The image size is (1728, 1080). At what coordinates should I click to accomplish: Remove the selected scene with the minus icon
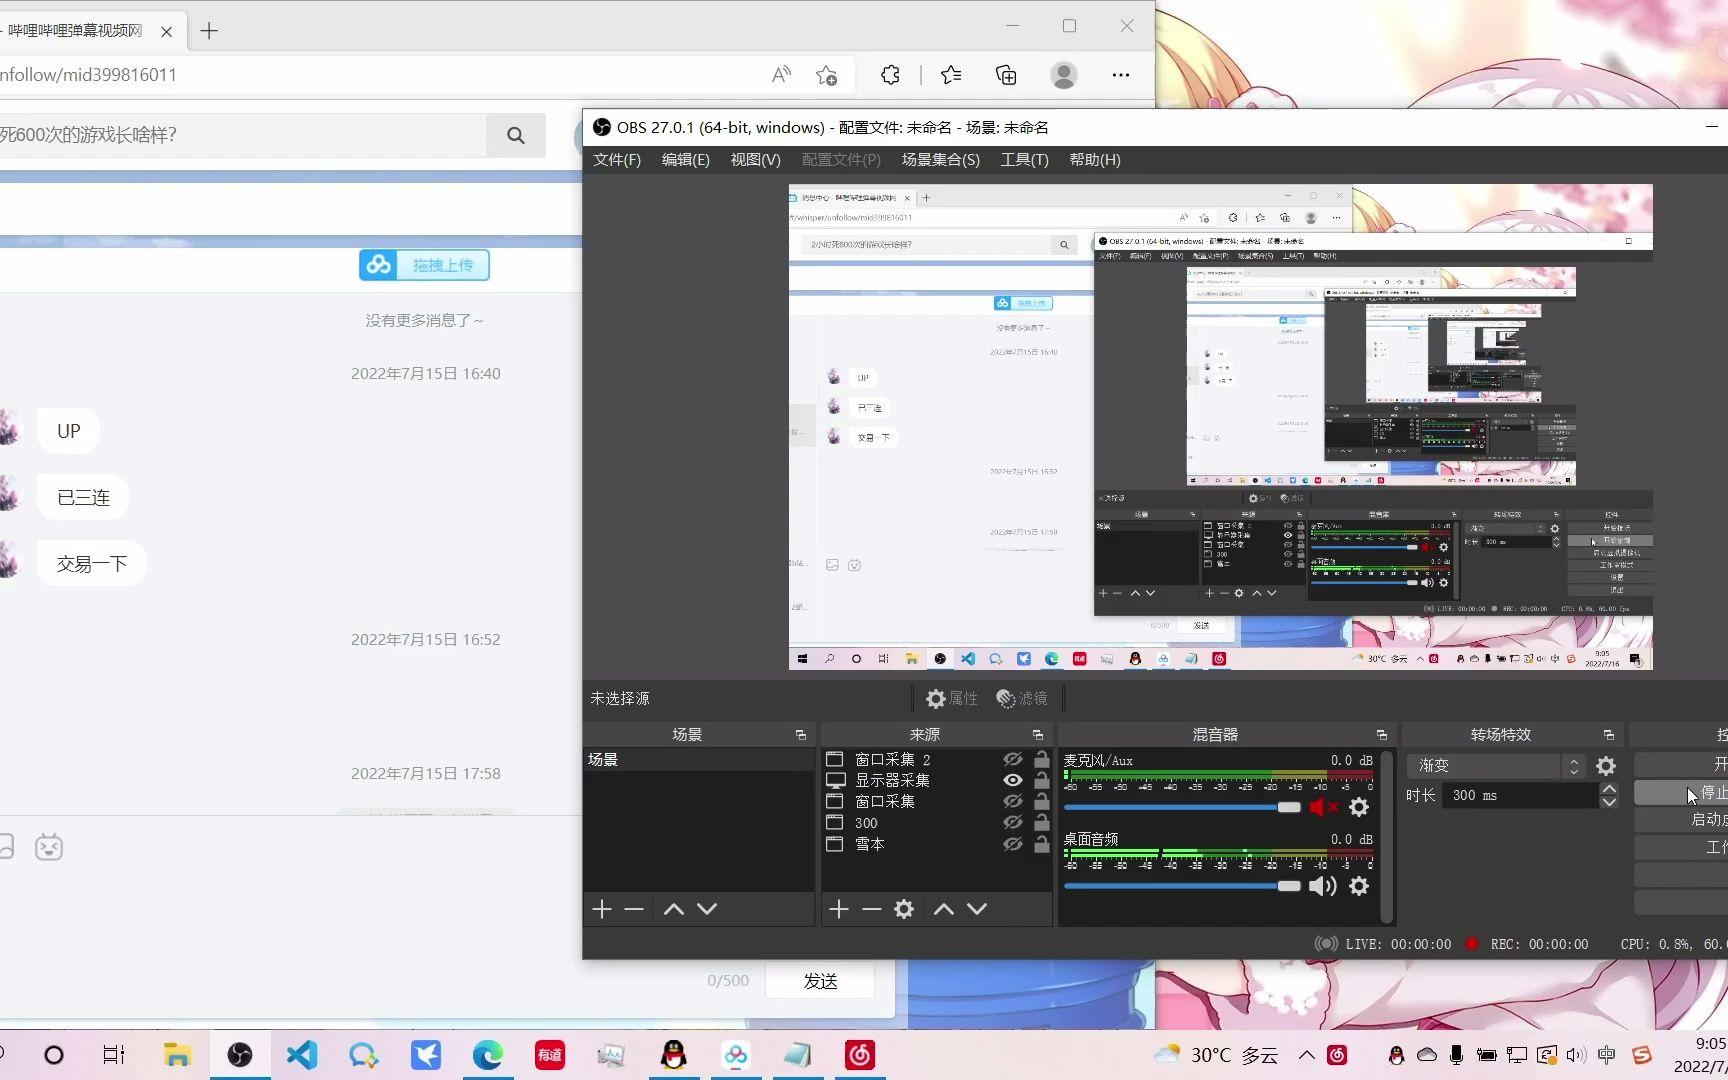click(x=634, y=909)
